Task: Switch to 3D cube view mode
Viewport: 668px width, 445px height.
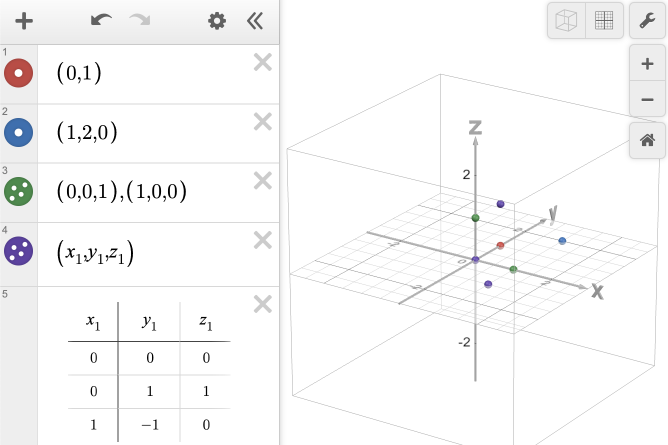Action: [566, 21]
